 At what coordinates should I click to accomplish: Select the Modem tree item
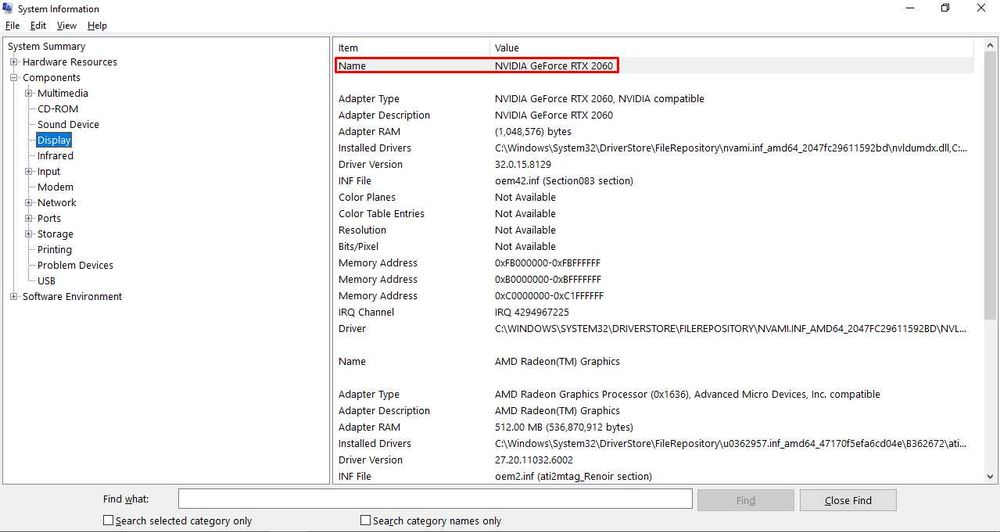coord(55,187)
